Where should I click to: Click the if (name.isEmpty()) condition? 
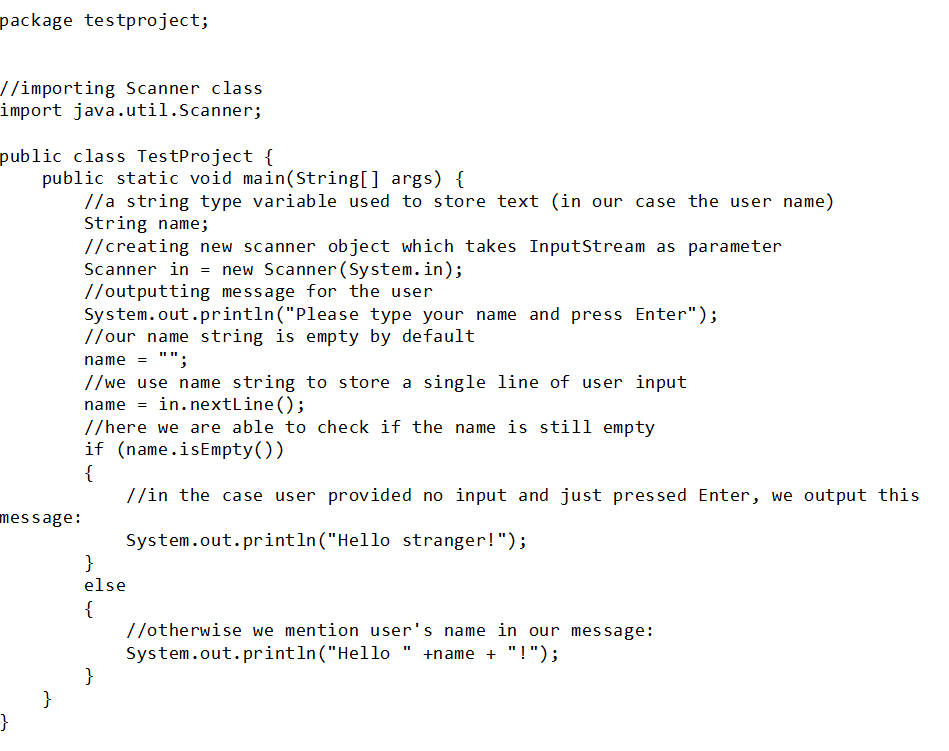pos(183,450)
